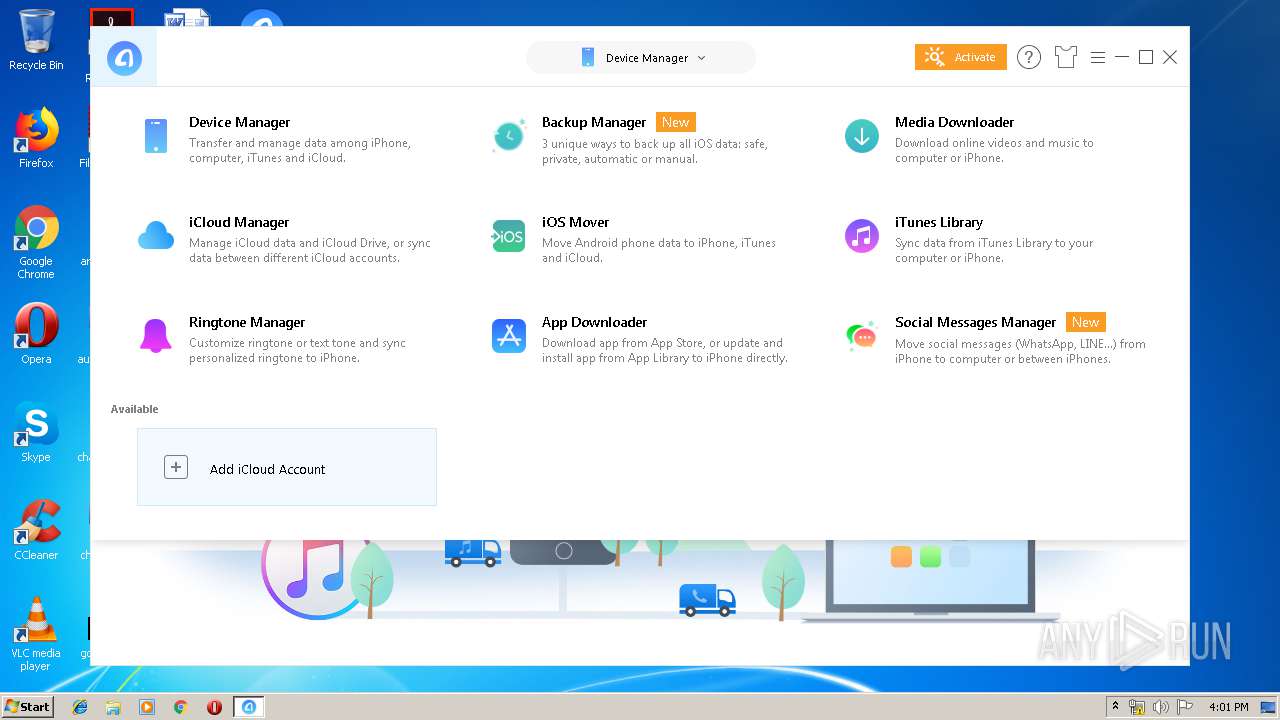This screenshot has height=720, width=1280.
Task: Select the Backup Manager title
Action: click(x=594, y=122)
